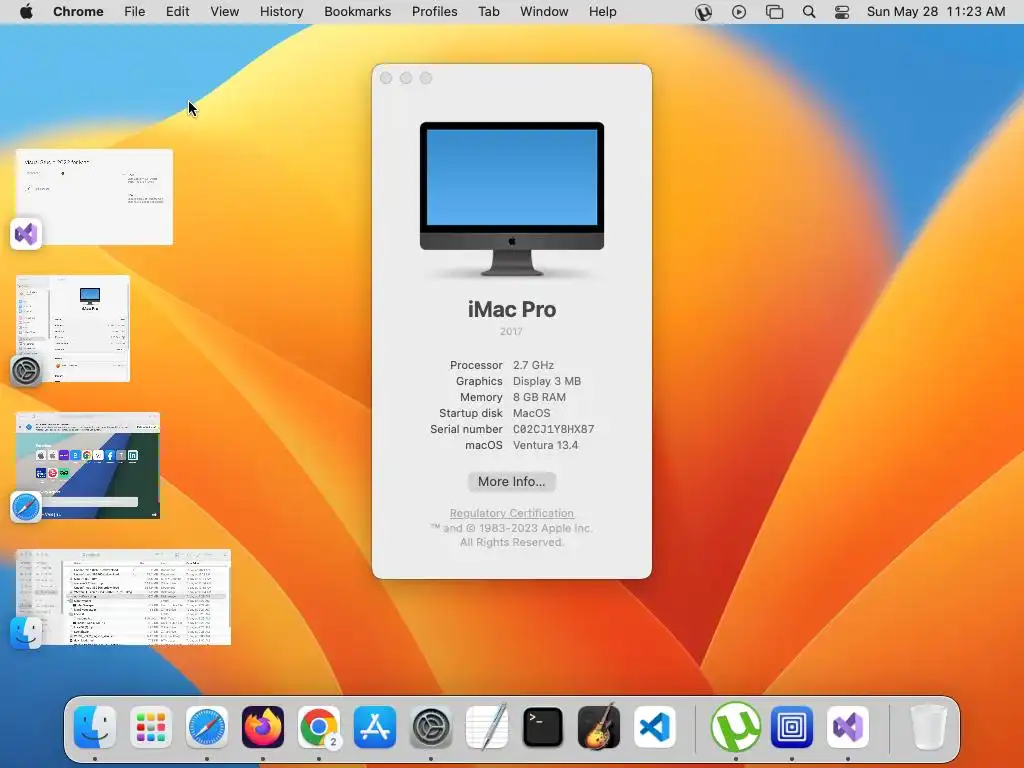Switch to the Safari window thumbnail
The width and height of the screenshot is (1024, 768).
tap(88, 466)
